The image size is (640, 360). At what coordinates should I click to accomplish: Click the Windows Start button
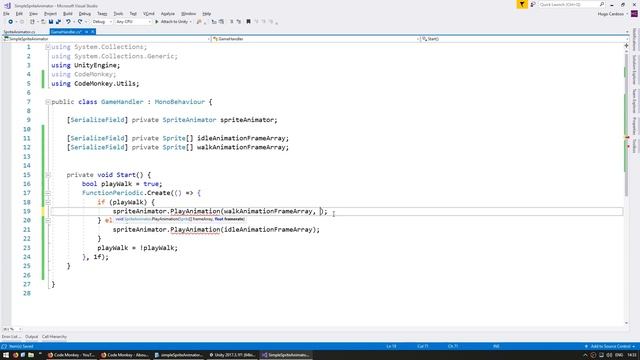(6, 355)
